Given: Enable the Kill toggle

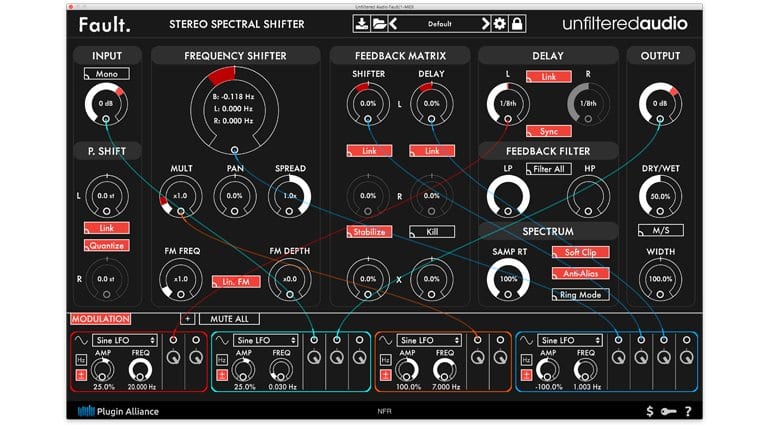Looking at the screenshot, I should 432,231.
